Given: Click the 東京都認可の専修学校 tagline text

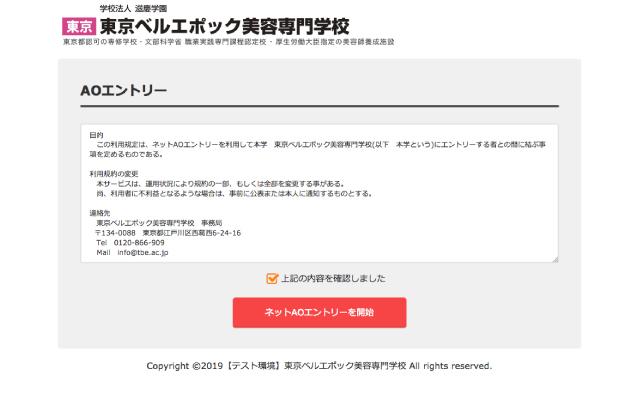Looking at the screenshot, I should tap(229, 42).
